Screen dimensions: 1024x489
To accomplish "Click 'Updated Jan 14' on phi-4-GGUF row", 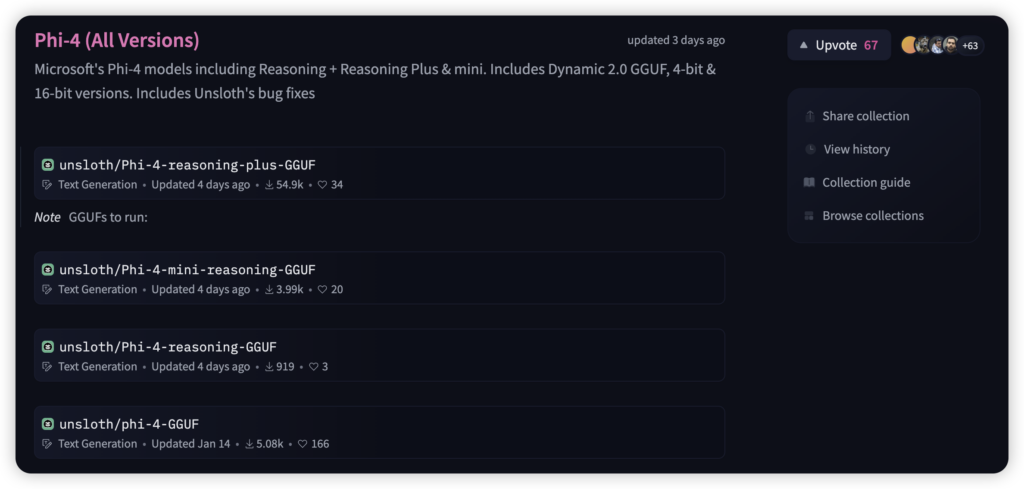I will [191, 444].
